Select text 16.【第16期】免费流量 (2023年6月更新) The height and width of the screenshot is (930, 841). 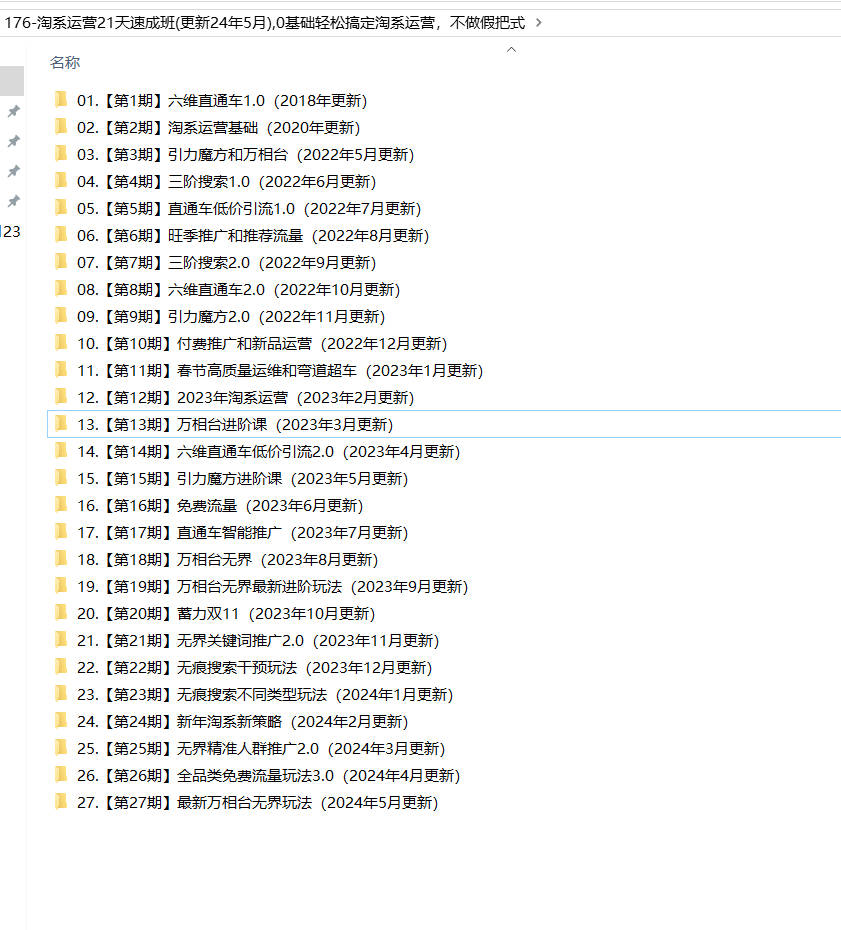[x=220, y=505]
